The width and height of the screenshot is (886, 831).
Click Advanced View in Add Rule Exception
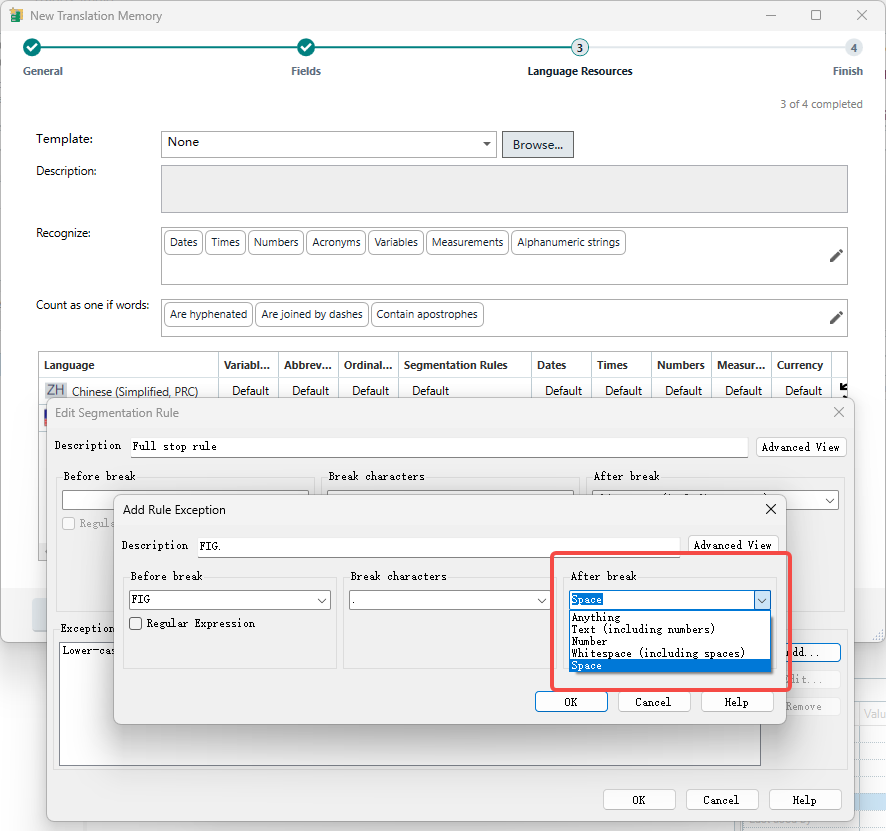pos(732,545)
